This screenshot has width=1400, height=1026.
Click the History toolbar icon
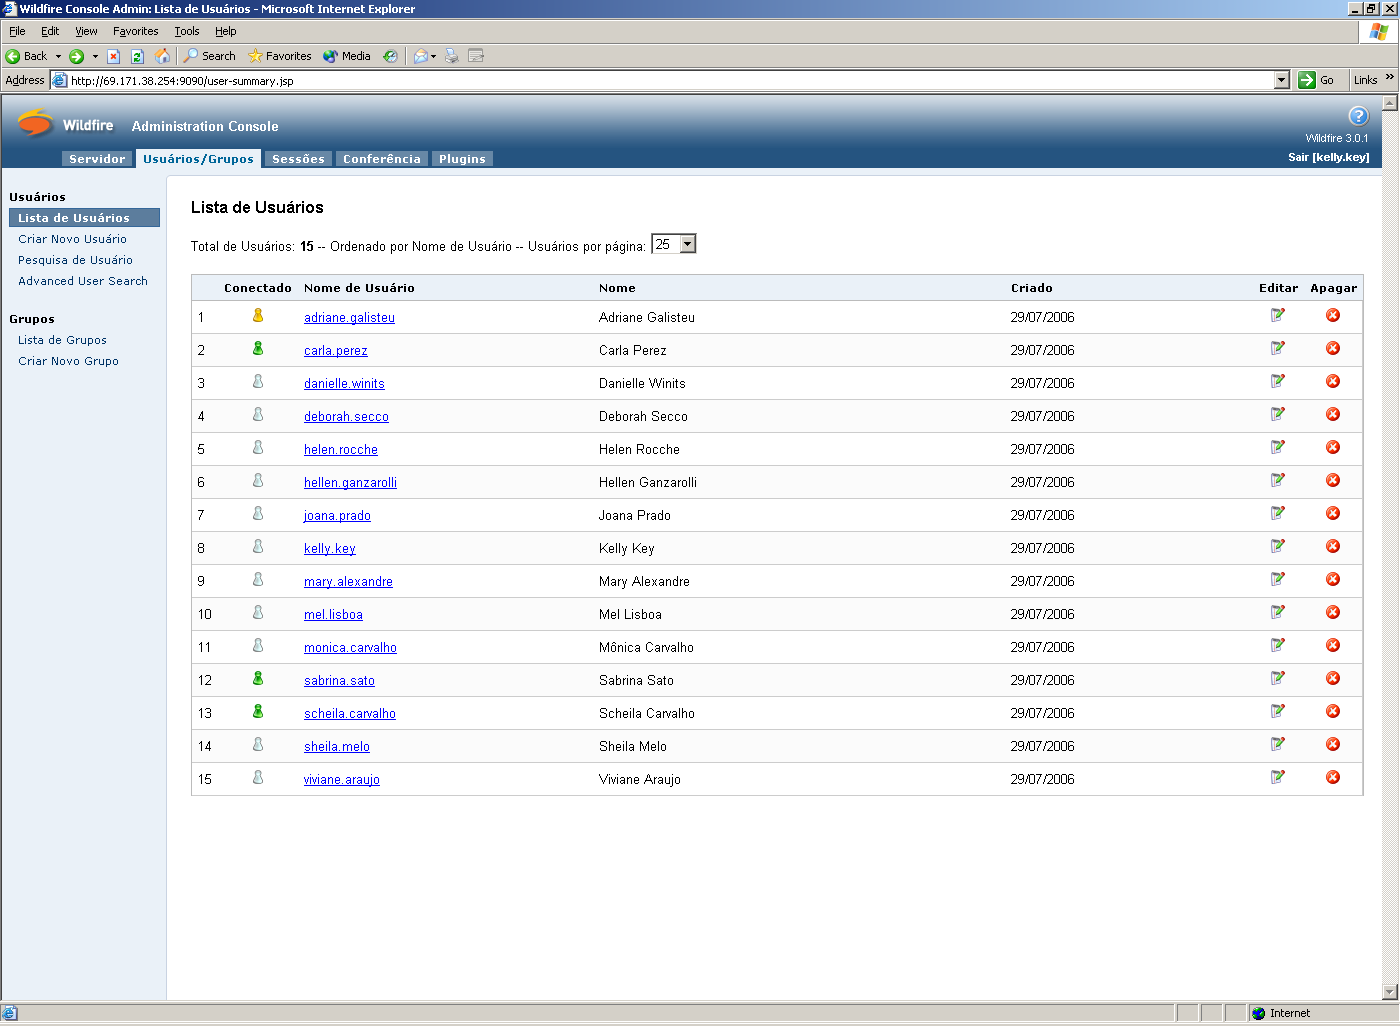point(390,56)
